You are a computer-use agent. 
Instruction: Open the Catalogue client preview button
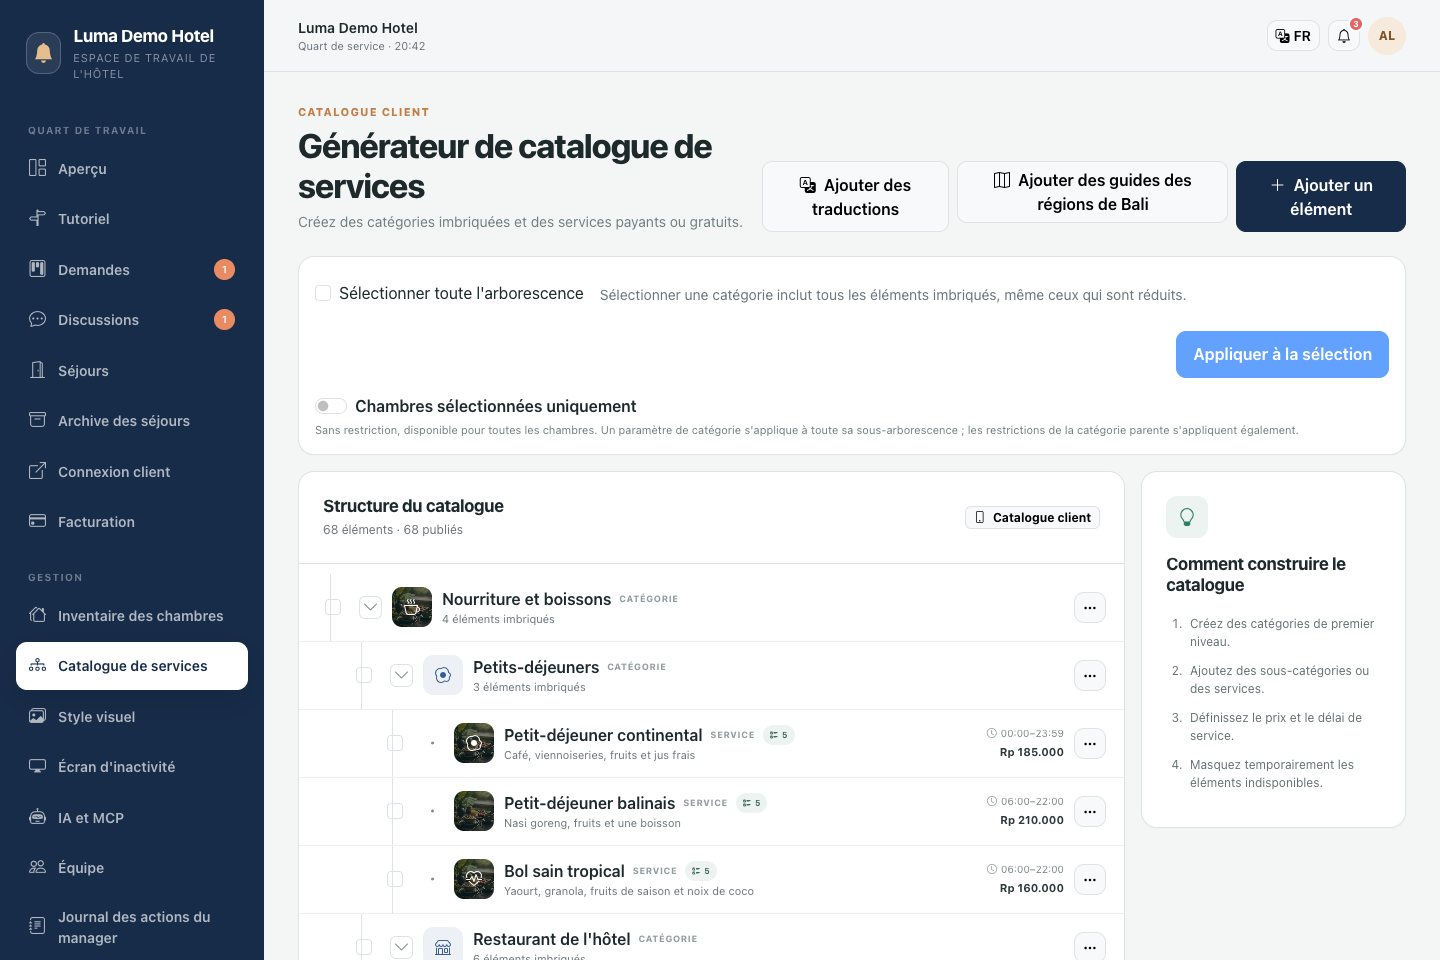[1032, 517]
